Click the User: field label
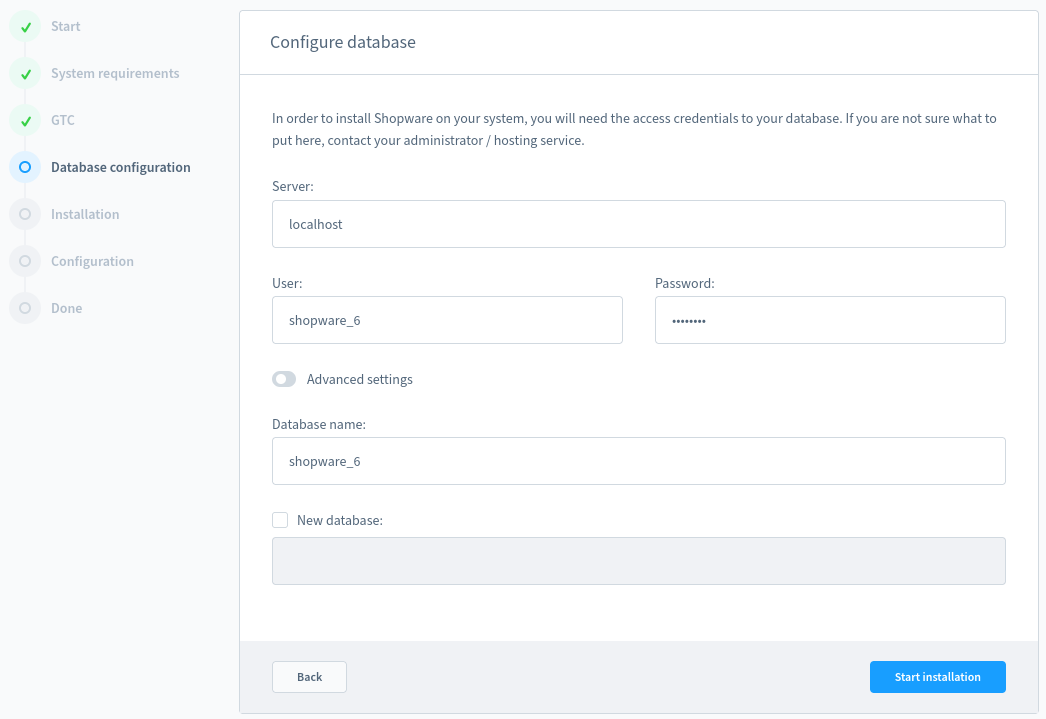The image size is (1046, 719). (x=287, y=283)
